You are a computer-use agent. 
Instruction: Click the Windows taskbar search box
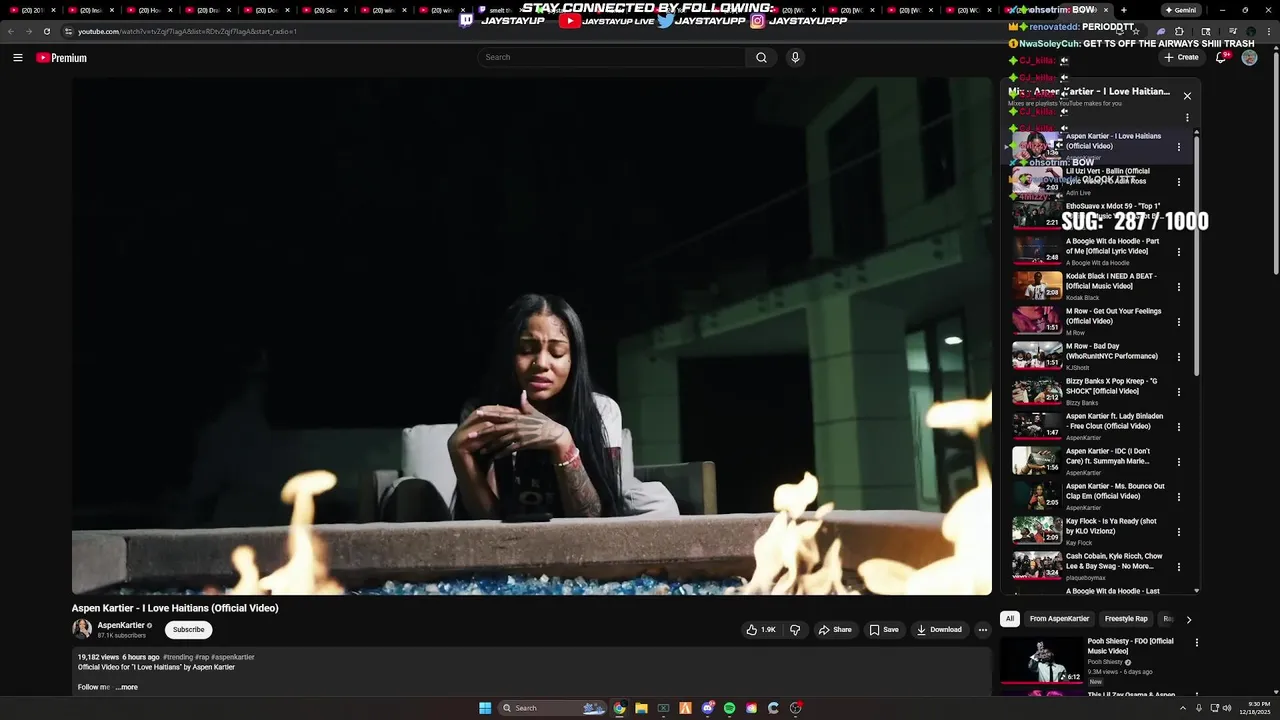click(x=552, y=708)
